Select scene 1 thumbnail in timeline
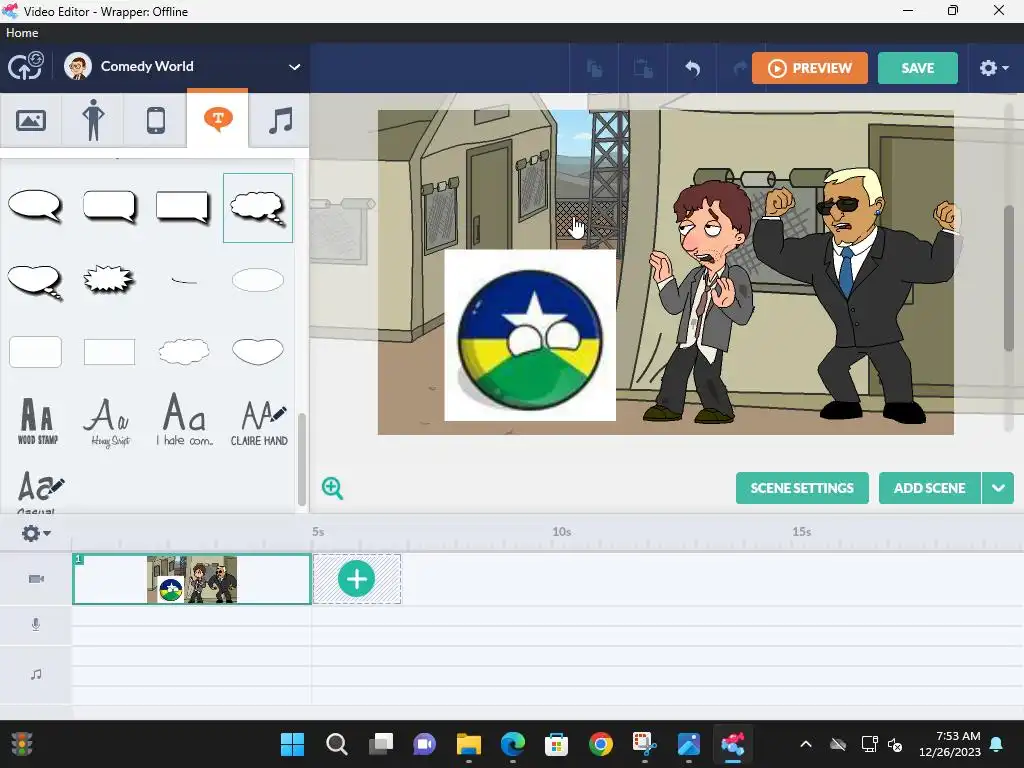The height and width of the screenshot is (768, 1024). coord(191,579)
